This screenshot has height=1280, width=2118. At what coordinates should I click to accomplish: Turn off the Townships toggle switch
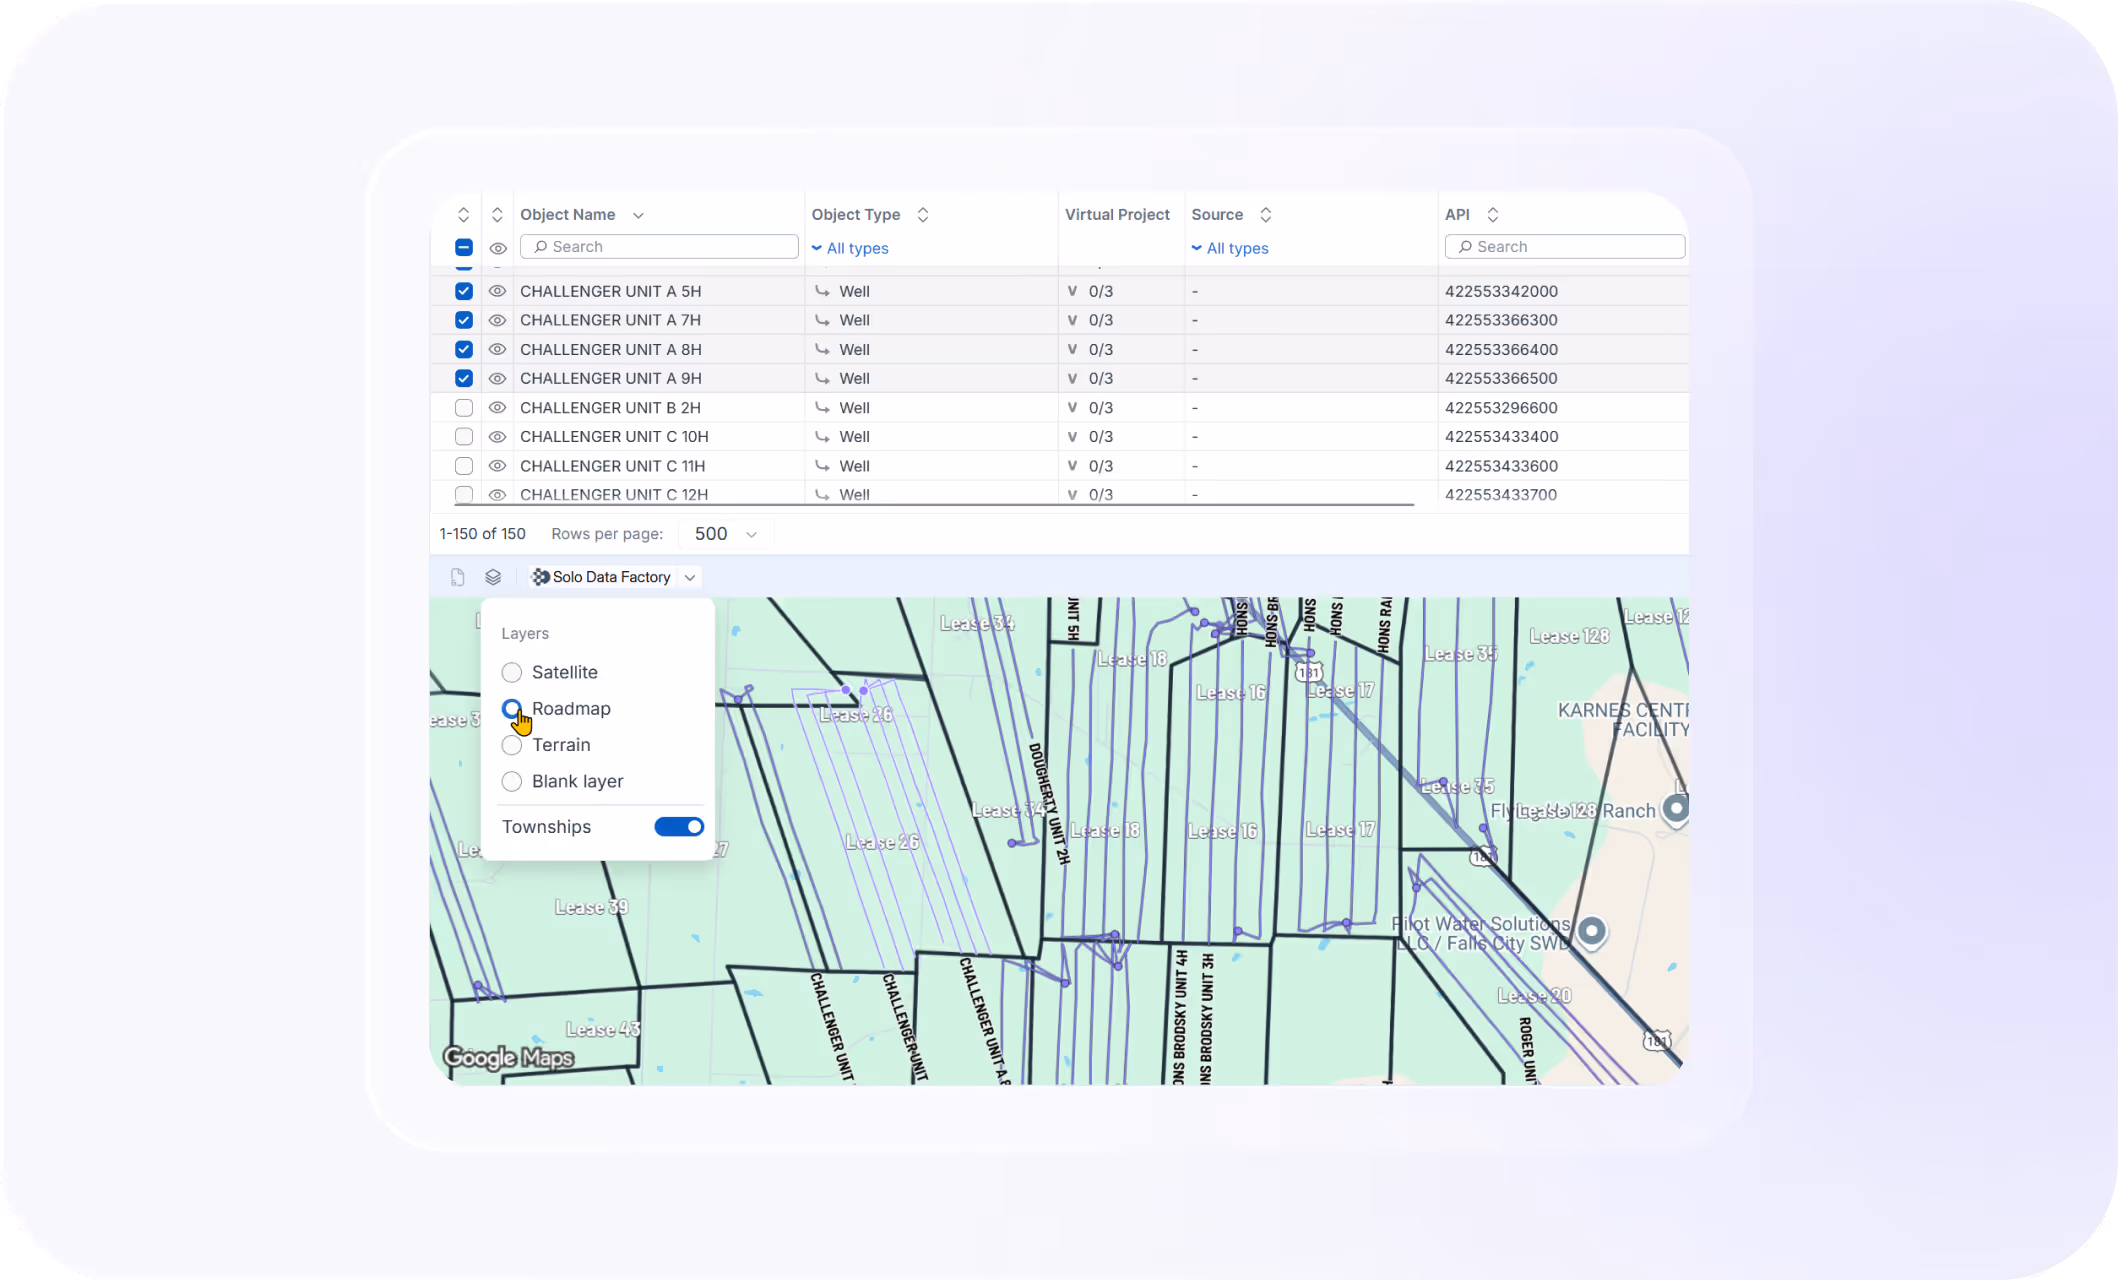679,827
